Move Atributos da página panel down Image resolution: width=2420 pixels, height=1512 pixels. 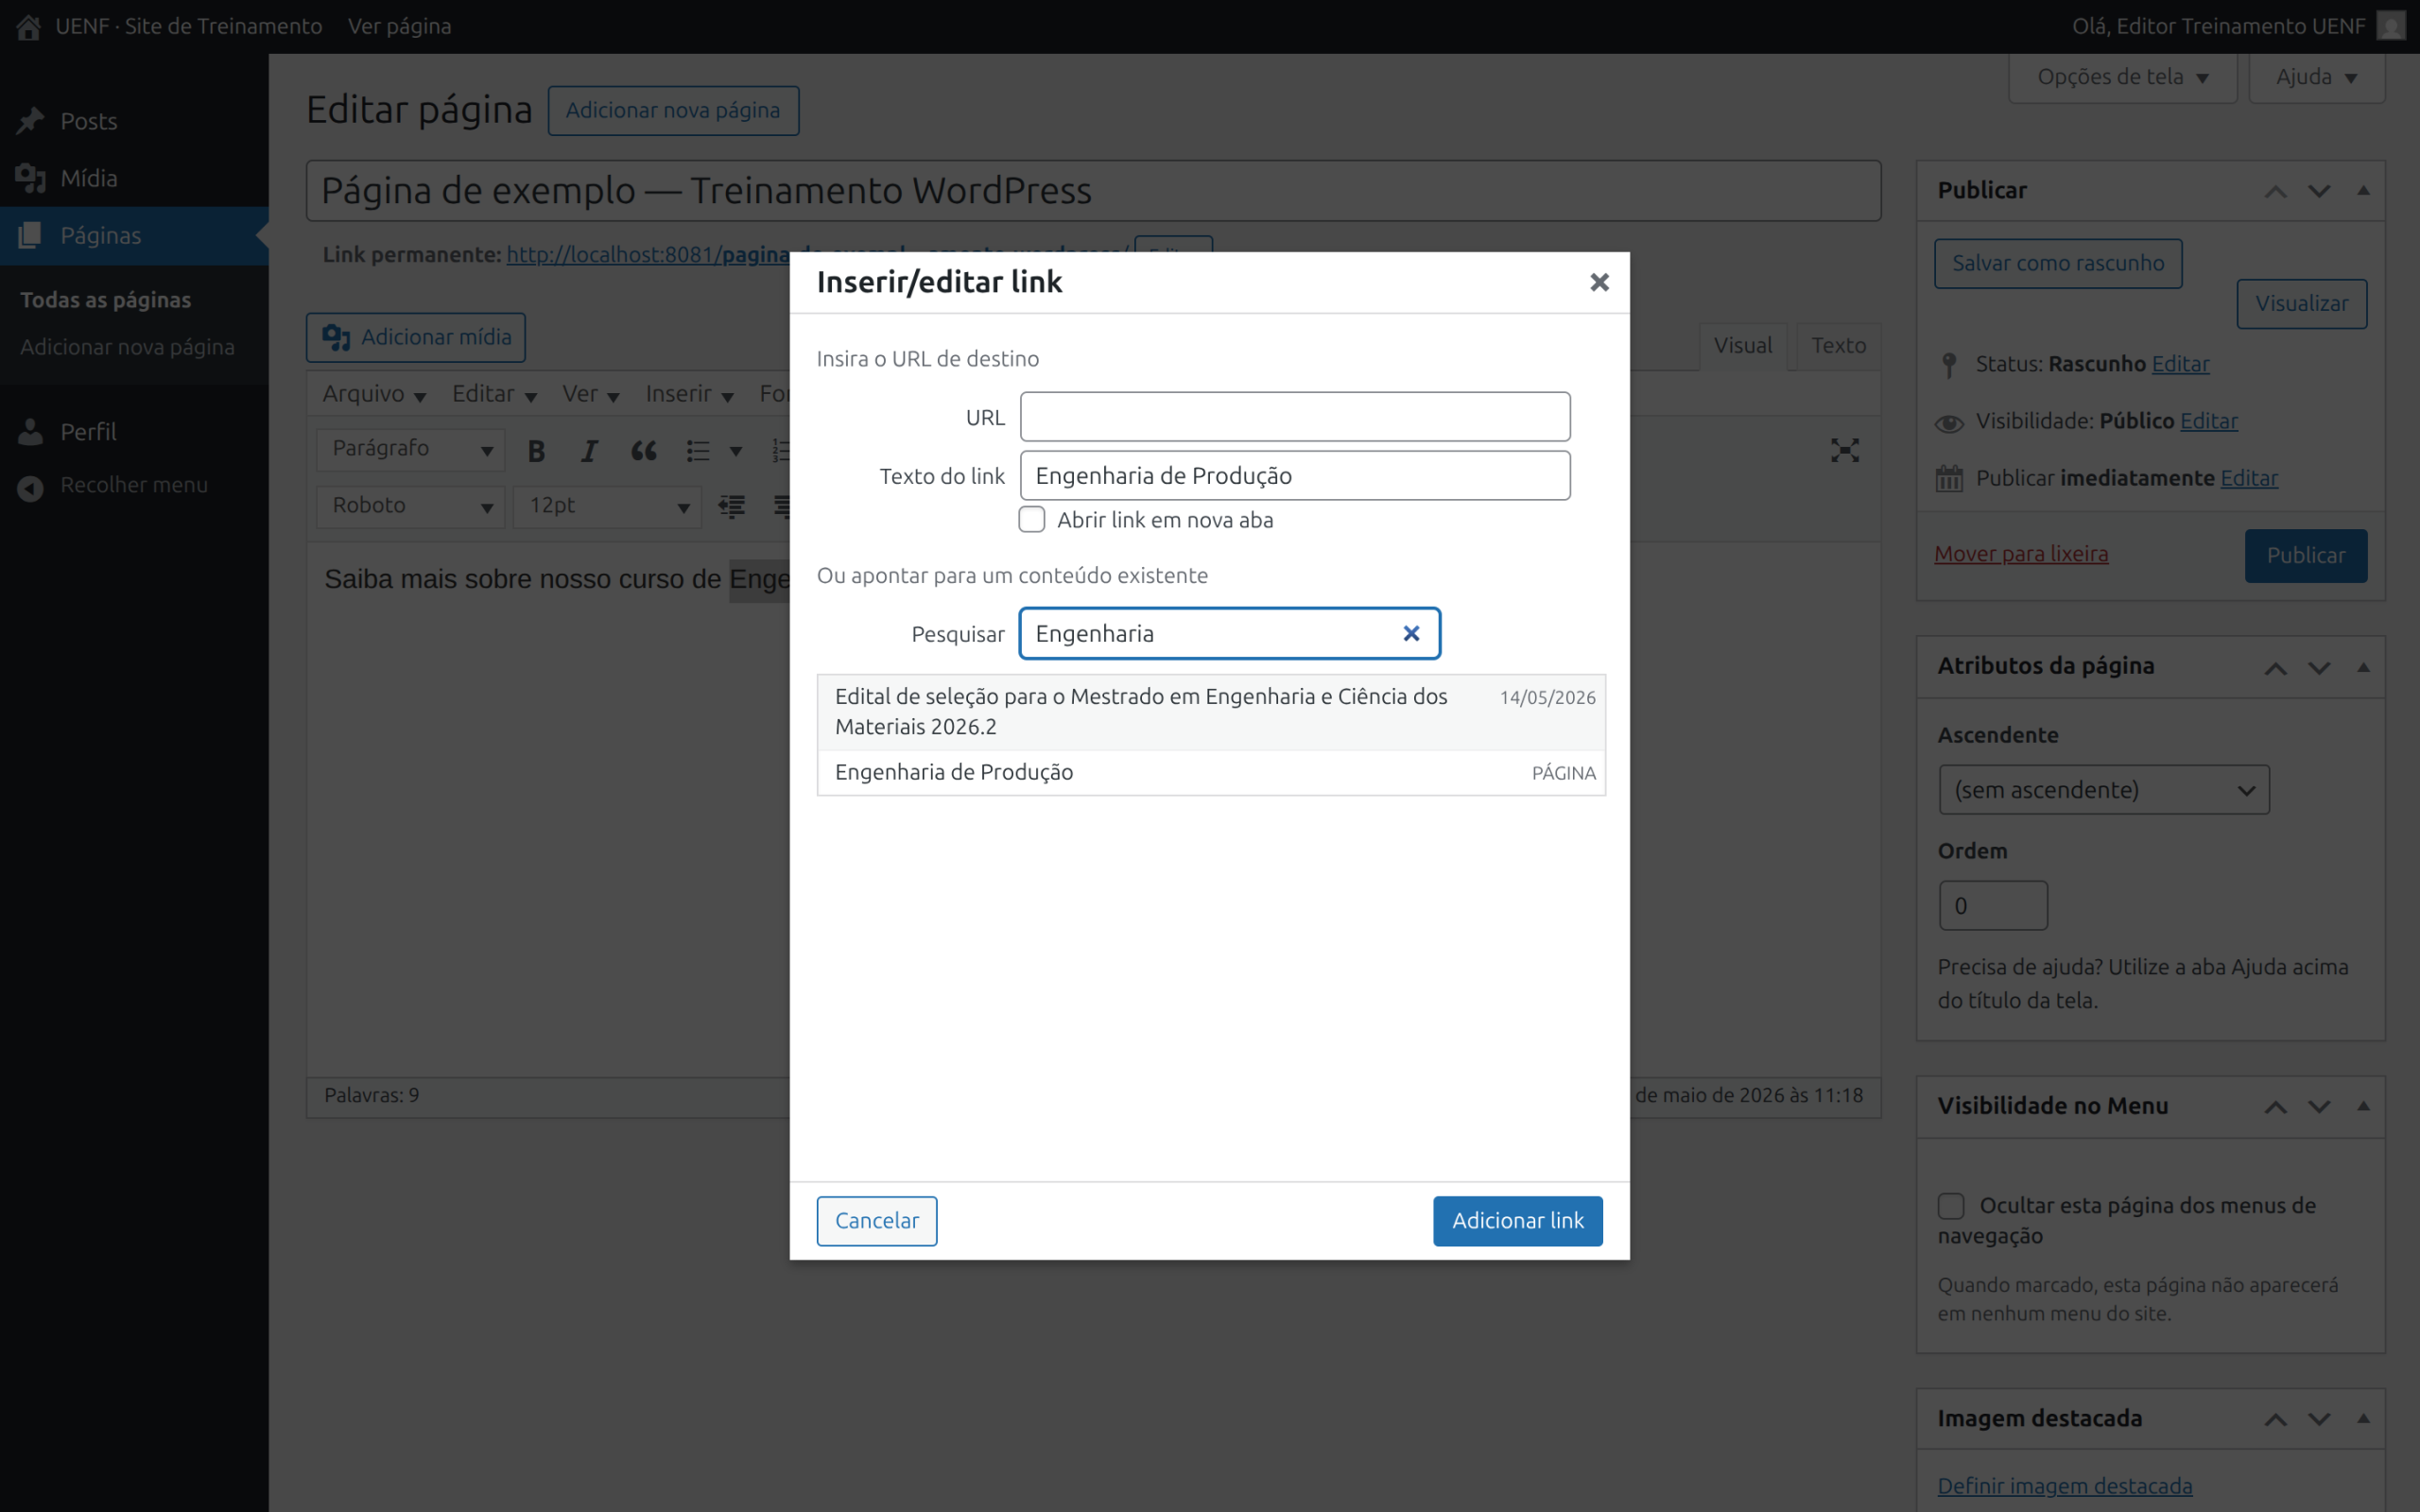2319,668
